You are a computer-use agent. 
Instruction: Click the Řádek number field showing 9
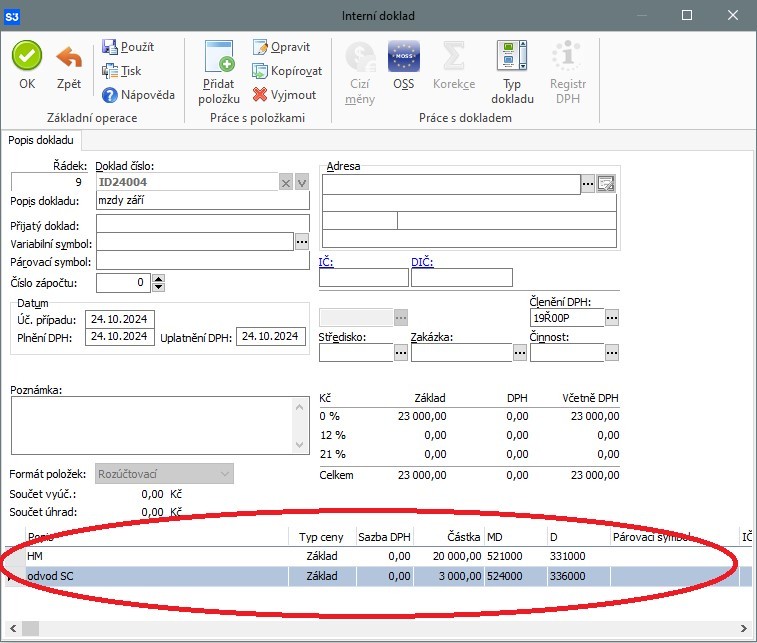pos(48,182)
